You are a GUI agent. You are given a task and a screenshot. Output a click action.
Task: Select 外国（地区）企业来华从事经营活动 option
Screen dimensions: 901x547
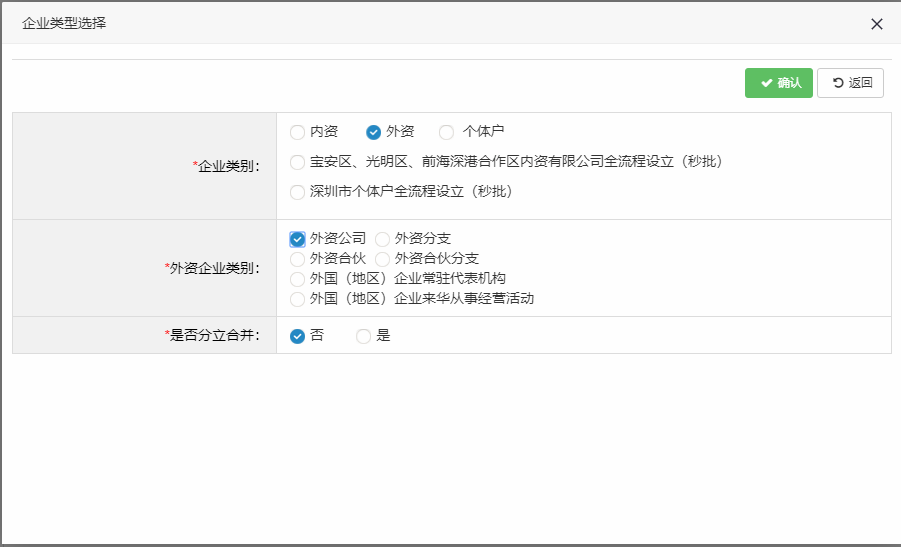coord(297,299)
